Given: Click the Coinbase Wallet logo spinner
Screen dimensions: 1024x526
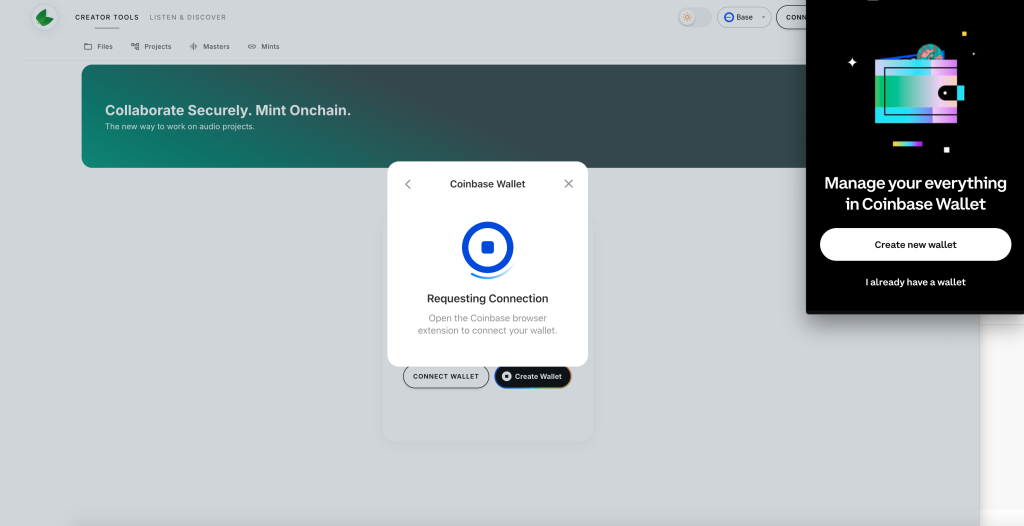Looking at the screenshot, I should (488, 250).
